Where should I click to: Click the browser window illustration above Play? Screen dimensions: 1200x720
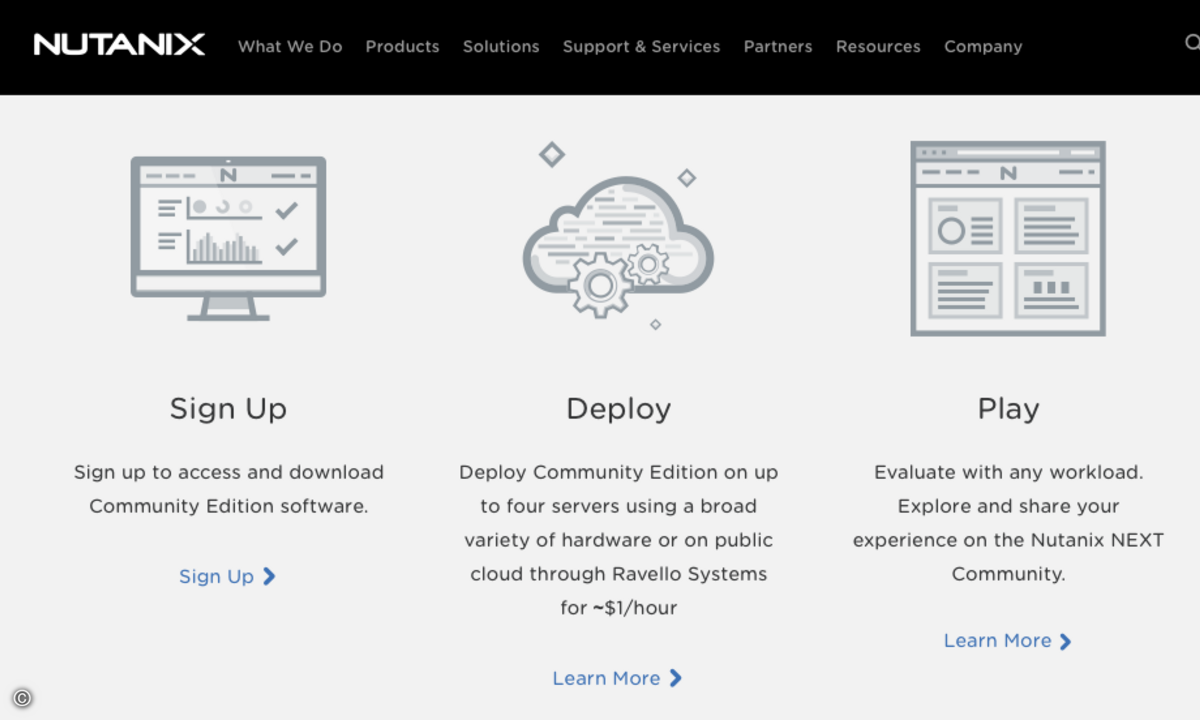(x=1008, y=238)
